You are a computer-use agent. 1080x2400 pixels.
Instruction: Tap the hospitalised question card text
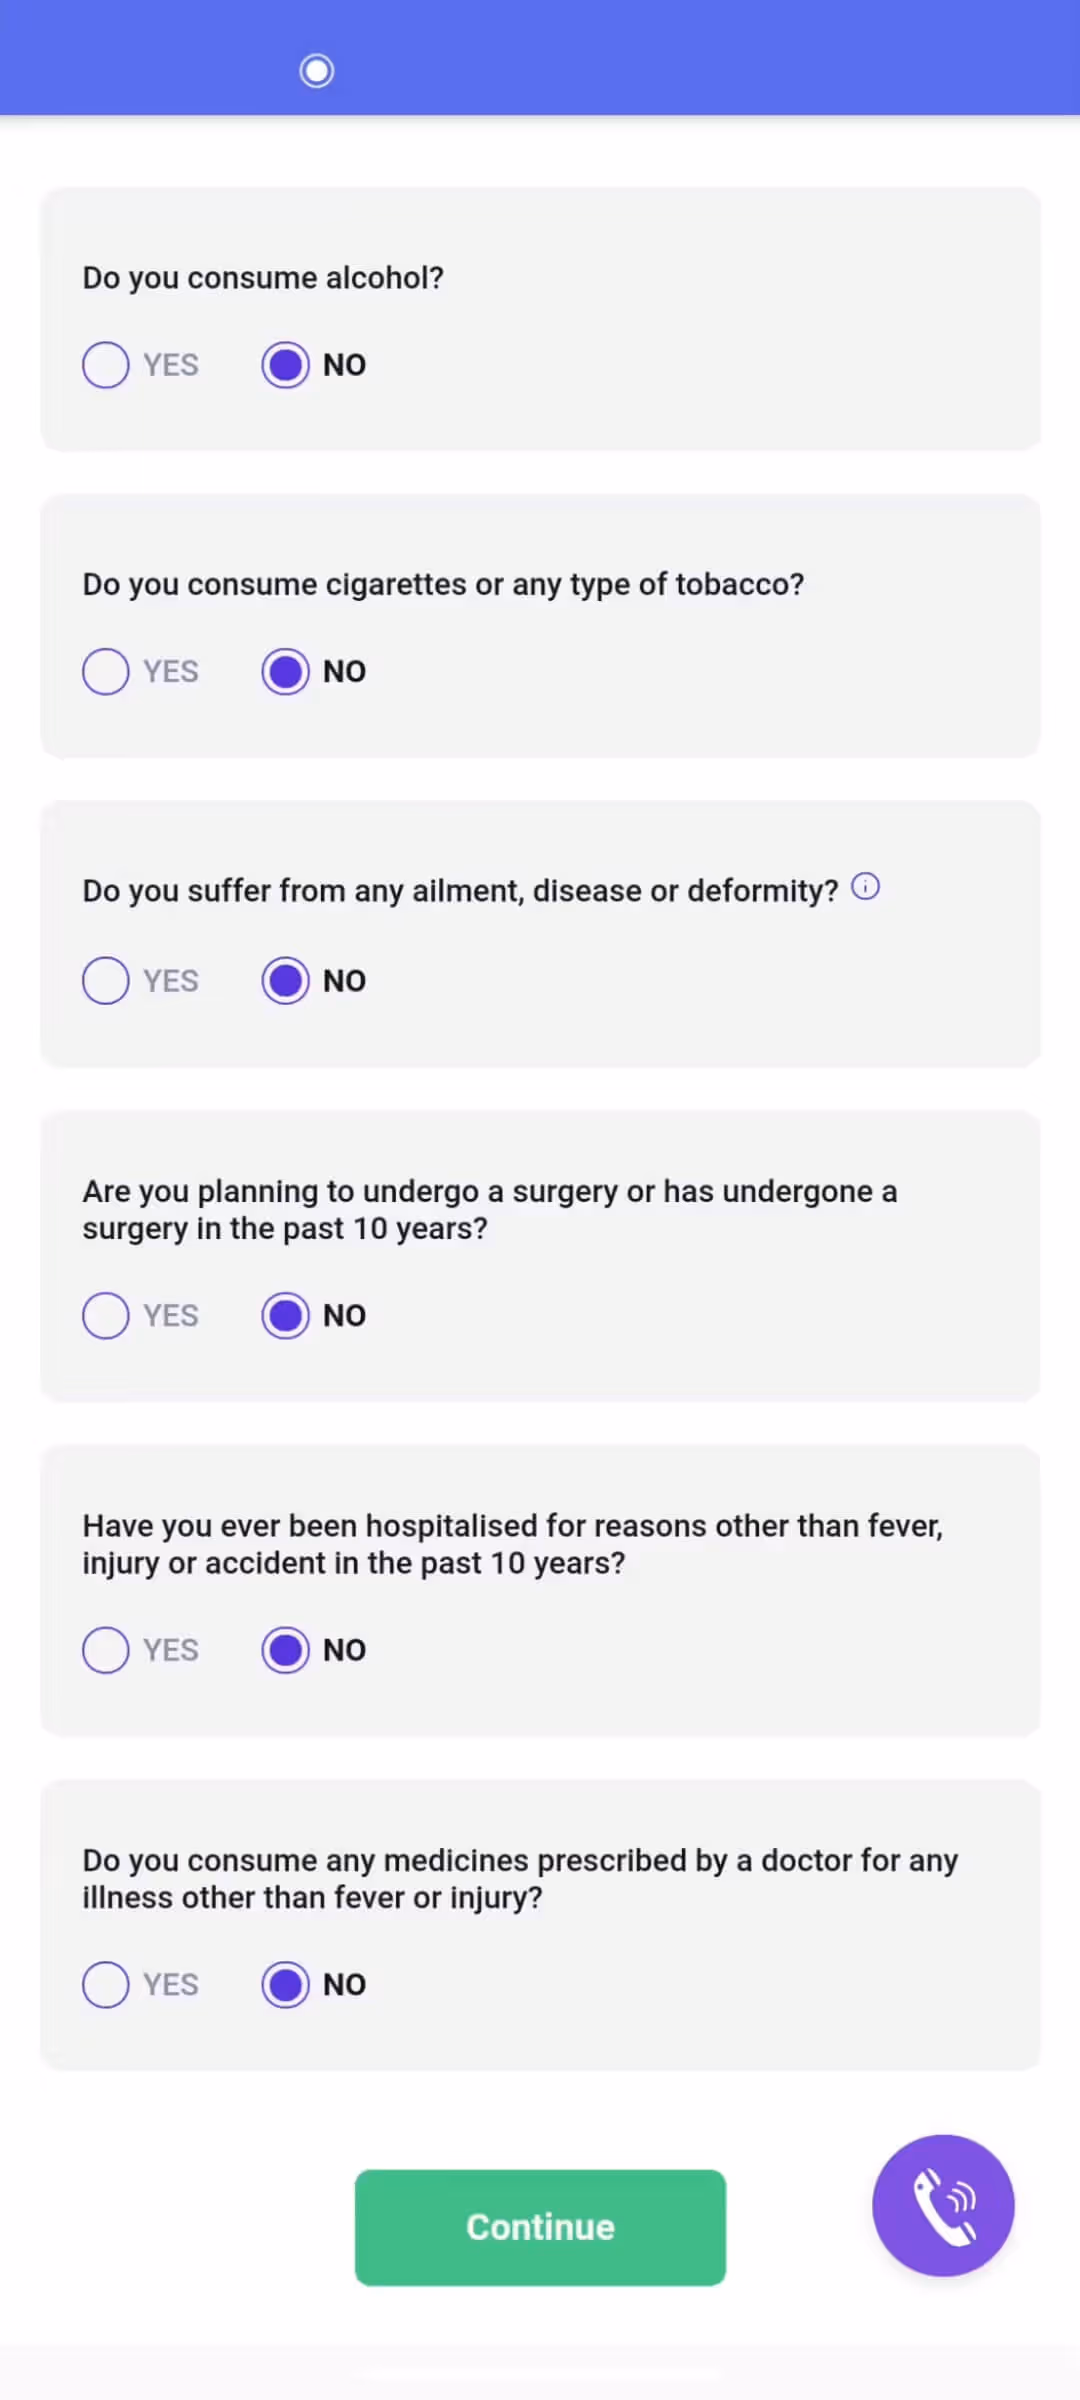point(512,1544)
